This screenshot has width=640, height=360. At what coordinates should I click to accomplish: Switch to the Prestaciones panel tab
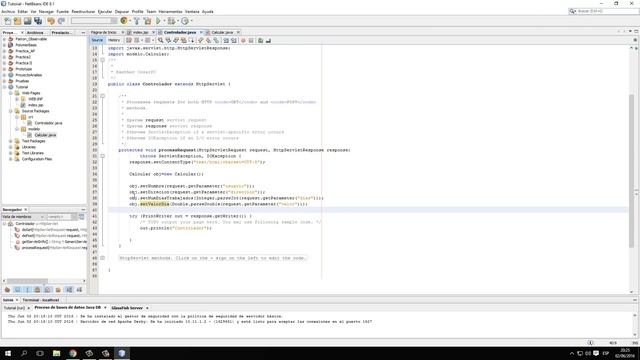(x=61, y=32)
